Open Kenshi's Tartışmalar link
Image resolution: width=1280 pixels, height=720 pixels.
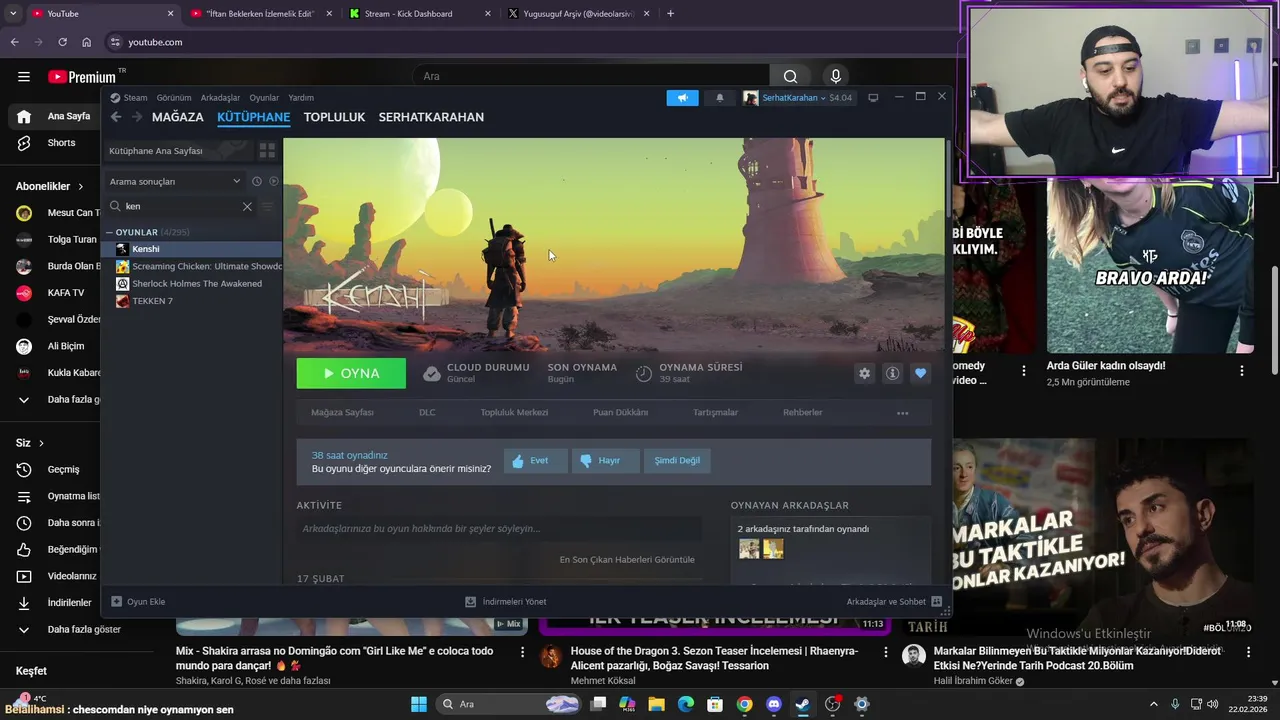click(715, 413)
